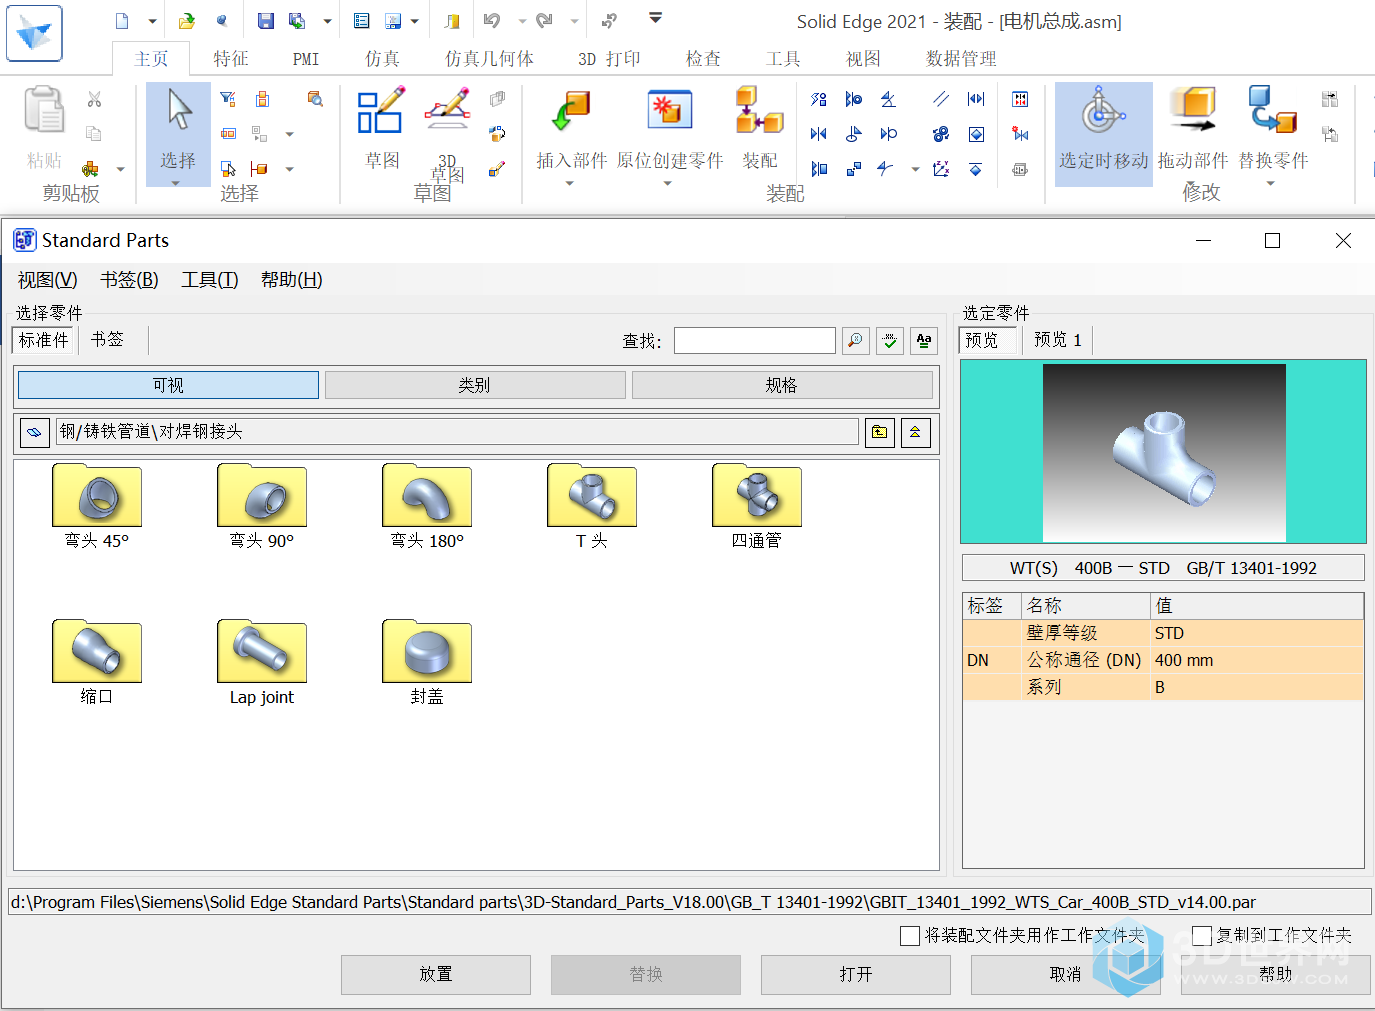Open the 工具(T) menu
Screen dimensions: 1375x1011
[209, 280]
